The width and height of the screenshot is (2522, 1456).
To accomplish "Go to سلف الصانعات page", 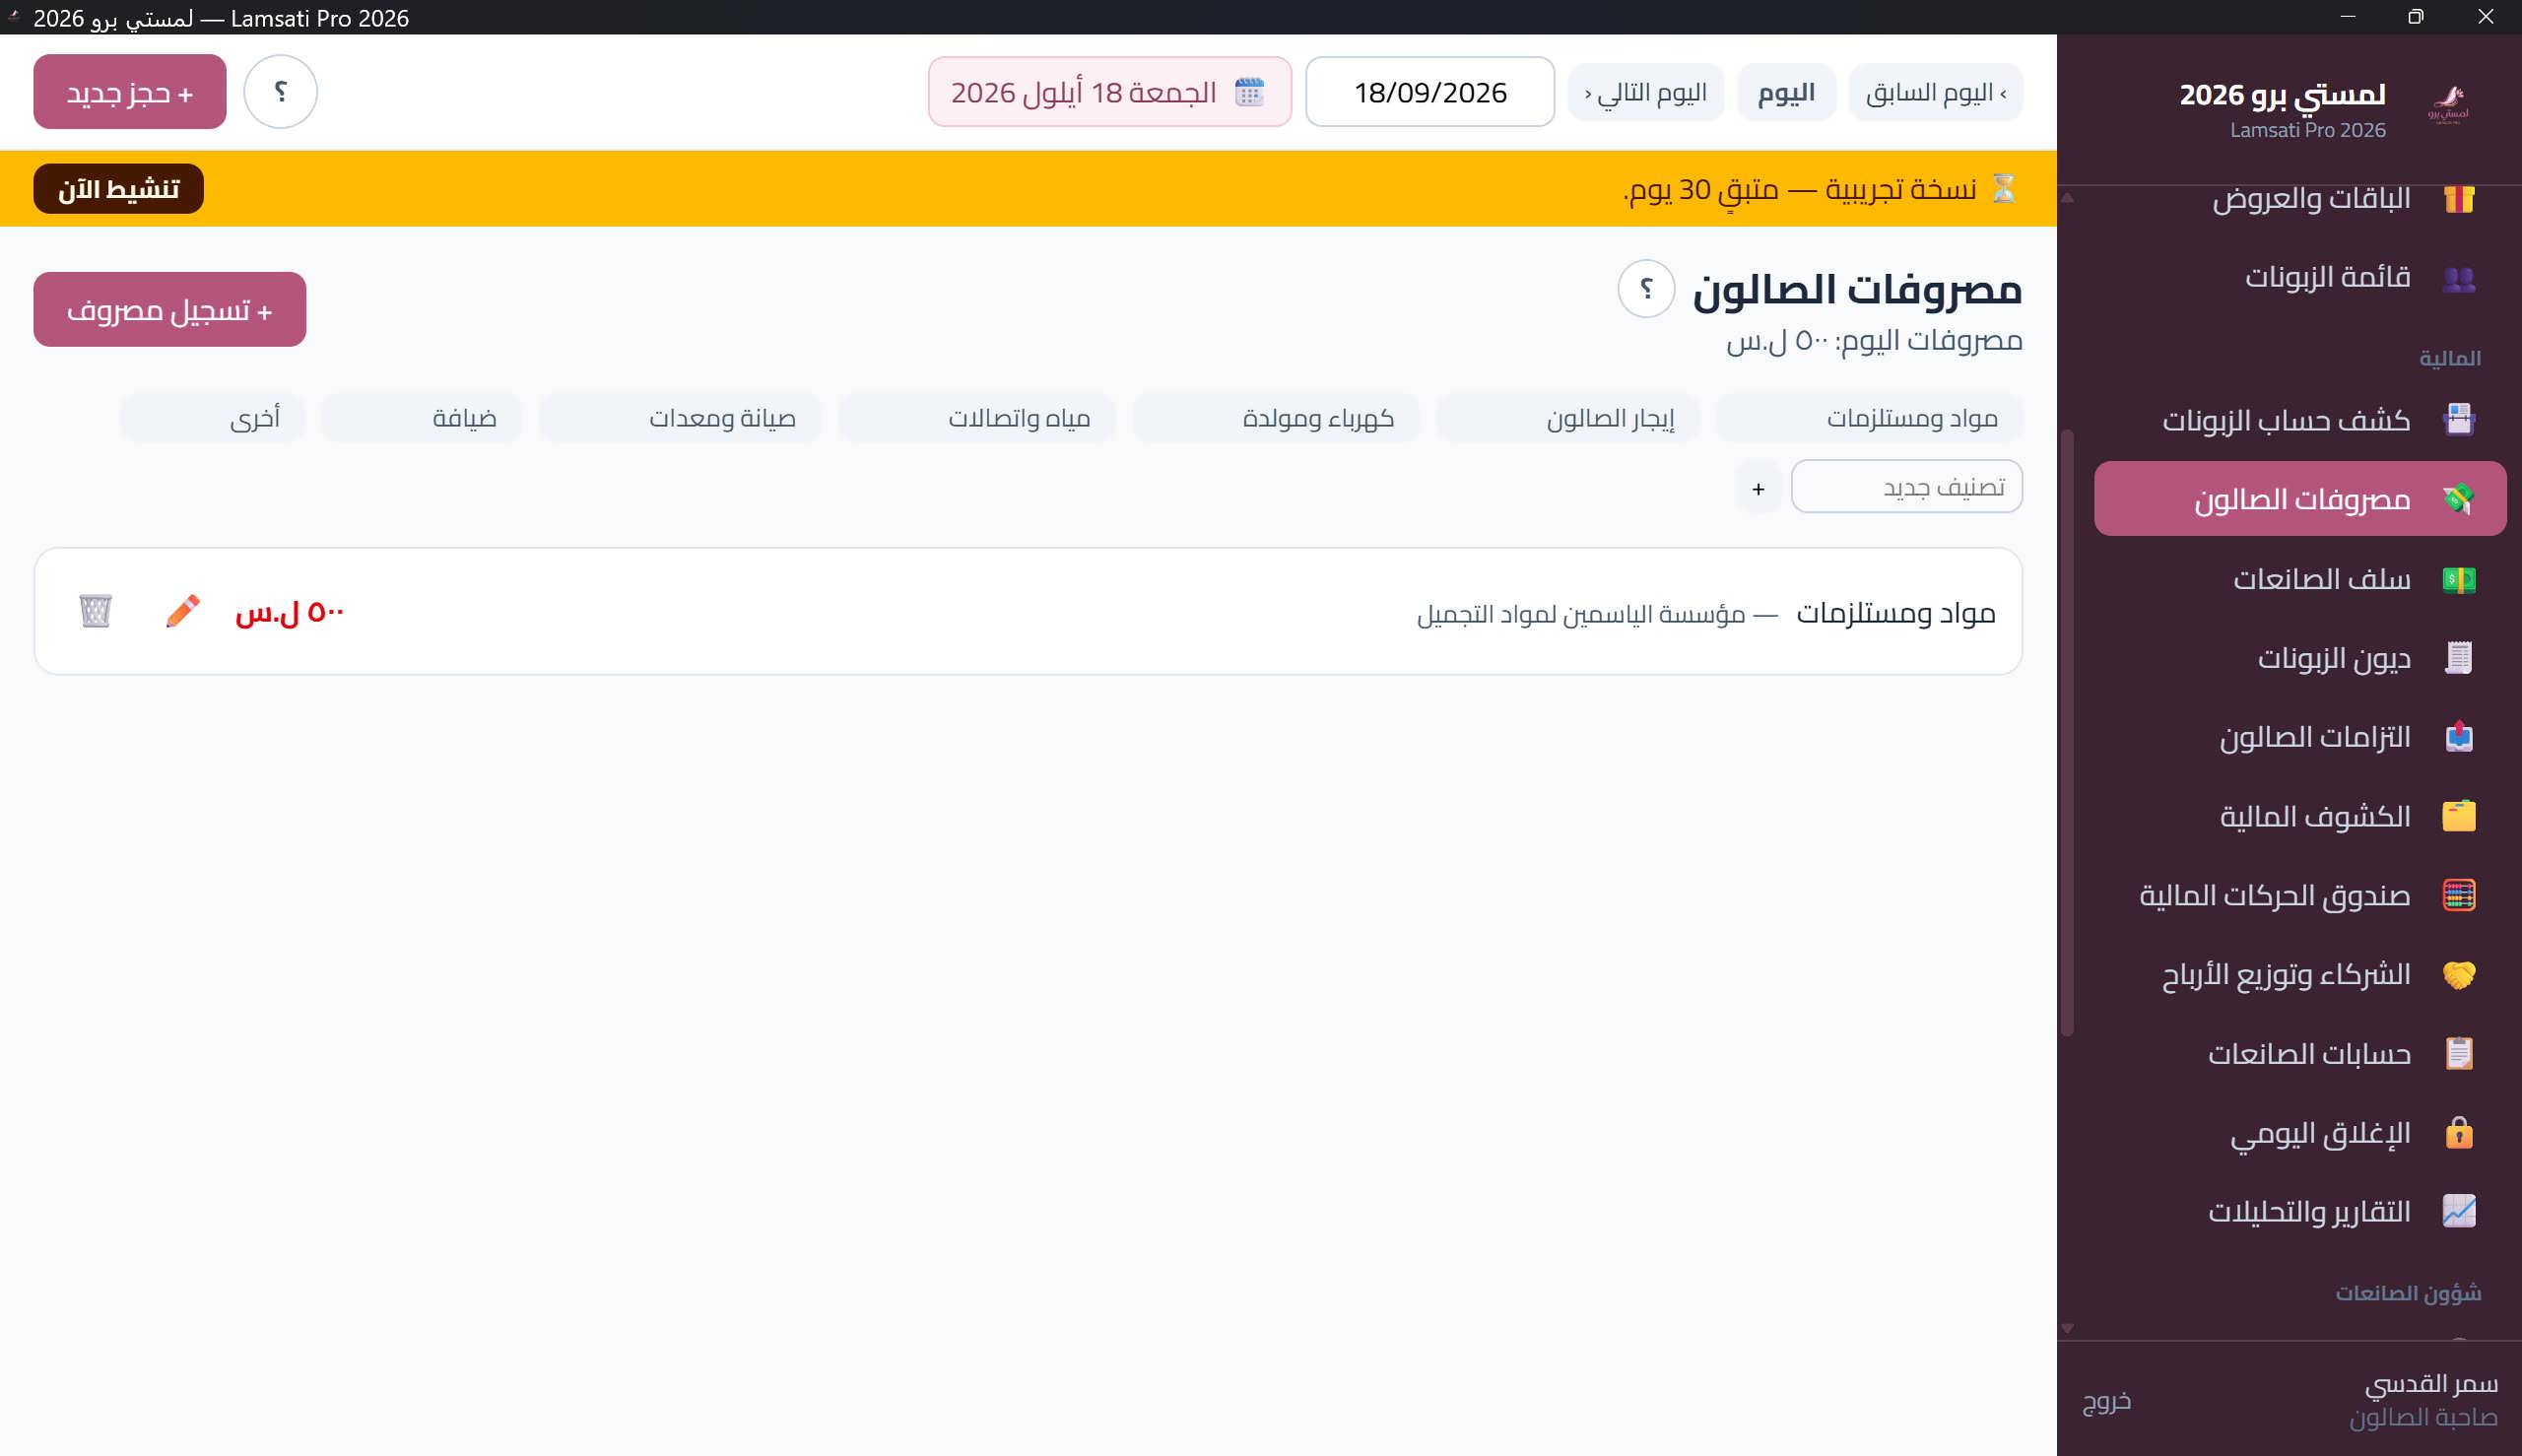I will click(x=2300, y=579).
